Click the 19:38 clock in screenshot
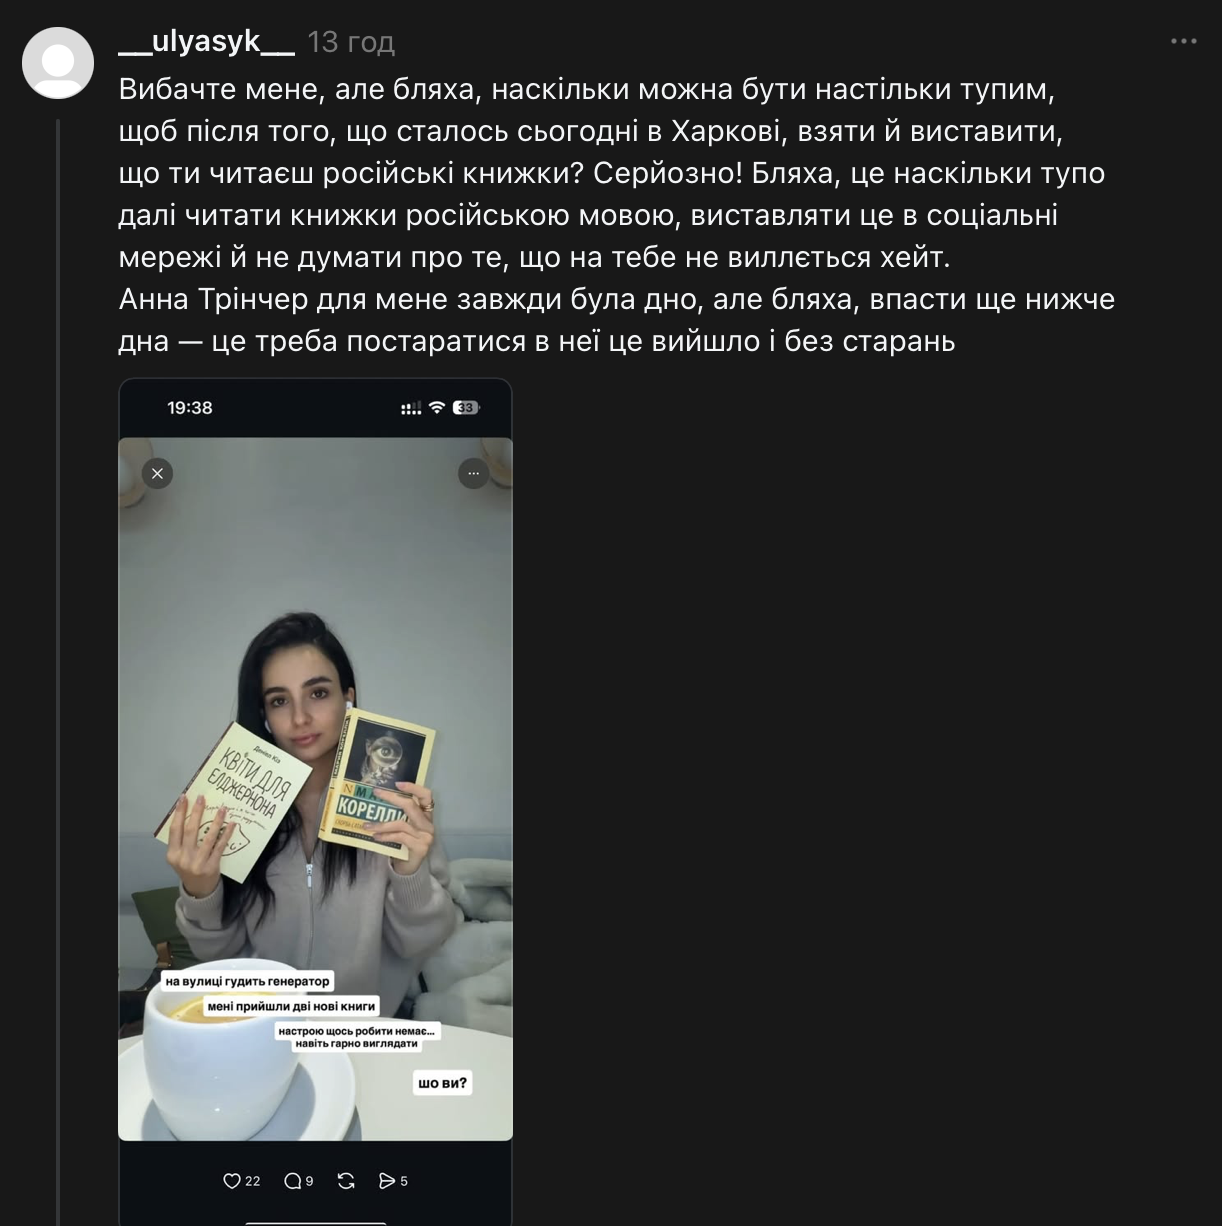 pyautogui.click(x=190, y=407)
